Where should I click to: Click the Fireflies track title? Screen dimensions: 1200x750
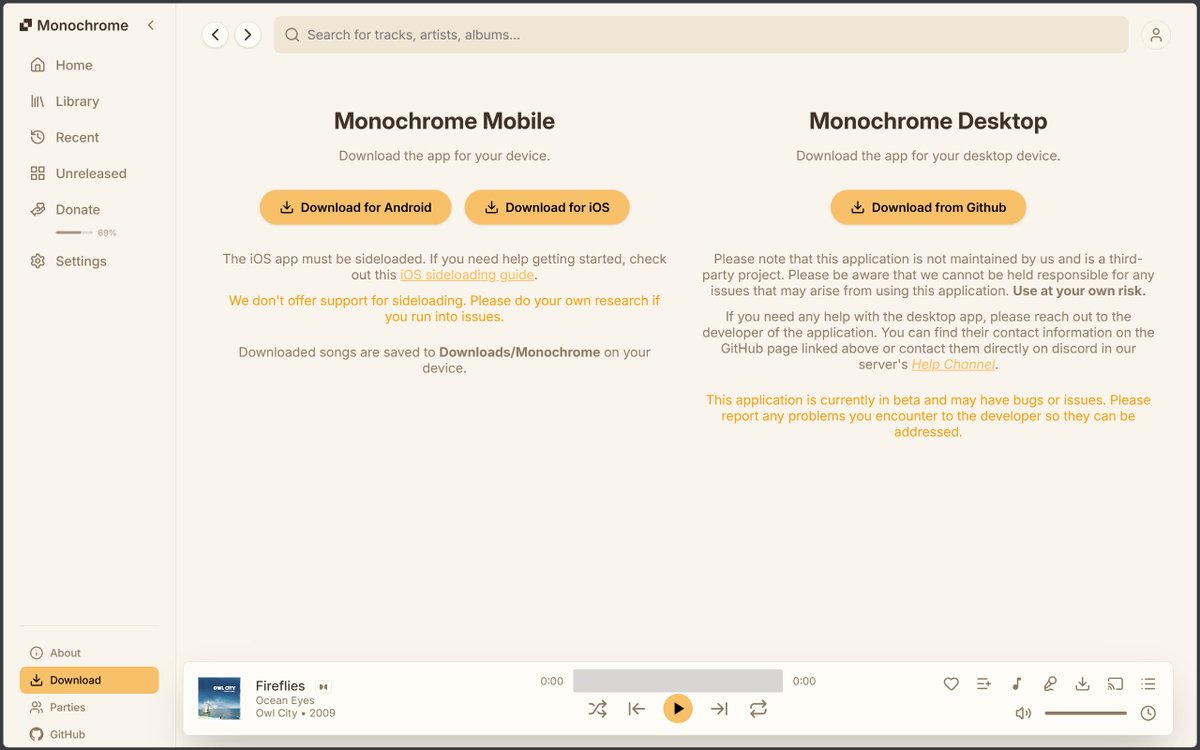point(280,686)
